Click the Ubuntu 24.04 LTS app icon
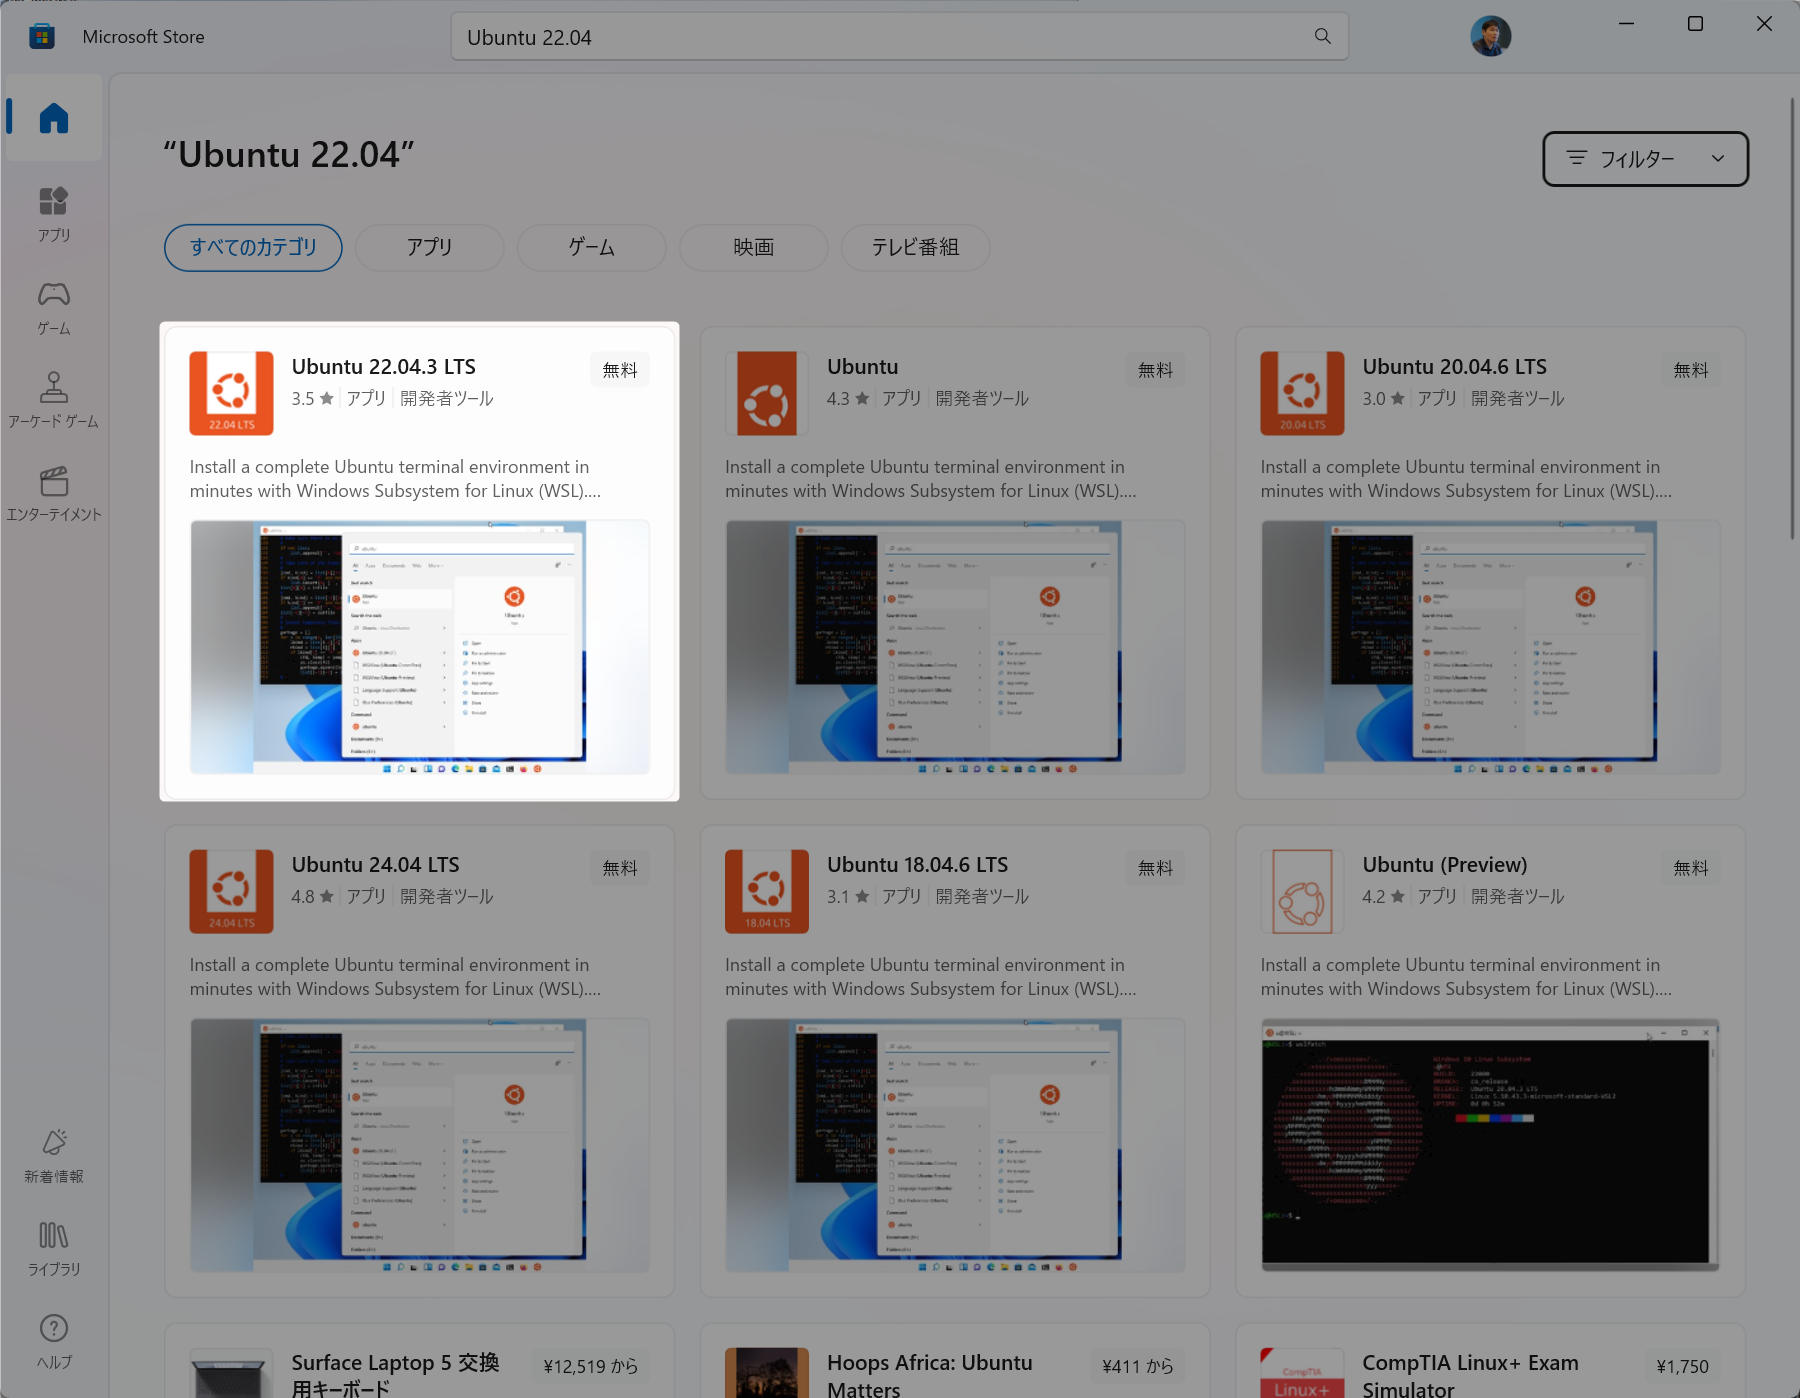 [x=231, y=891]
